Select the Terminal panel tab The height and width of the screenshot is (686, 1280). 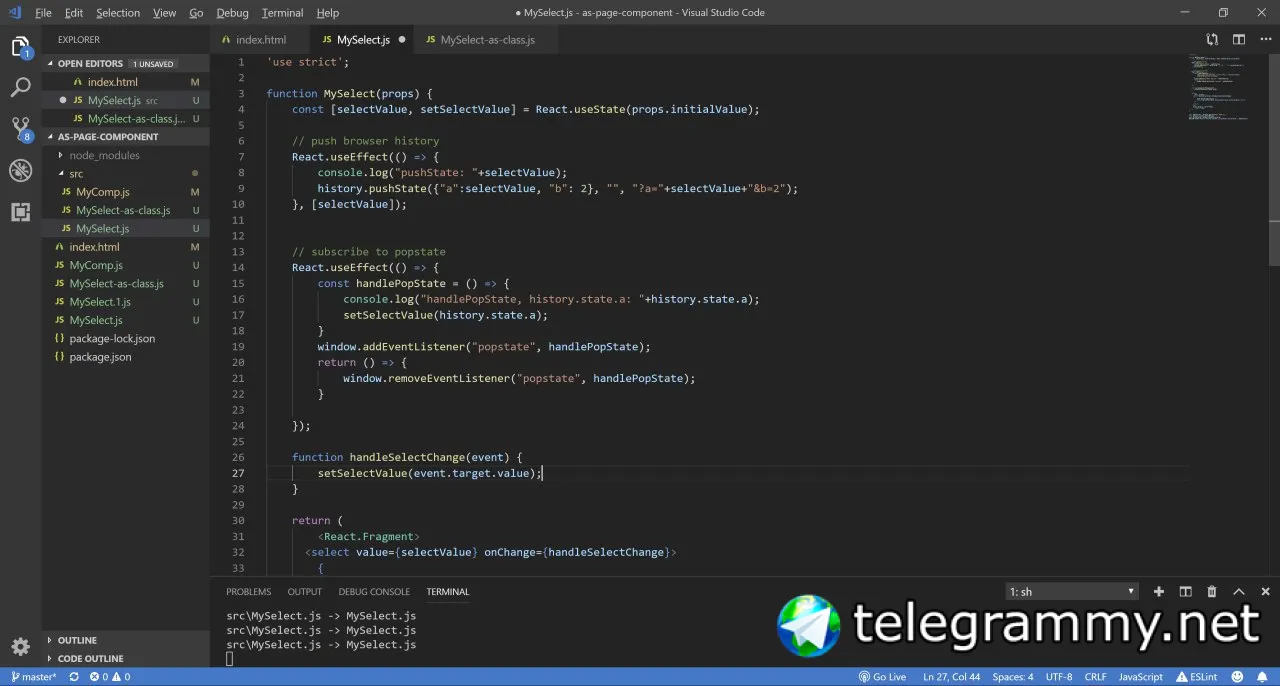tap(447, 592)
